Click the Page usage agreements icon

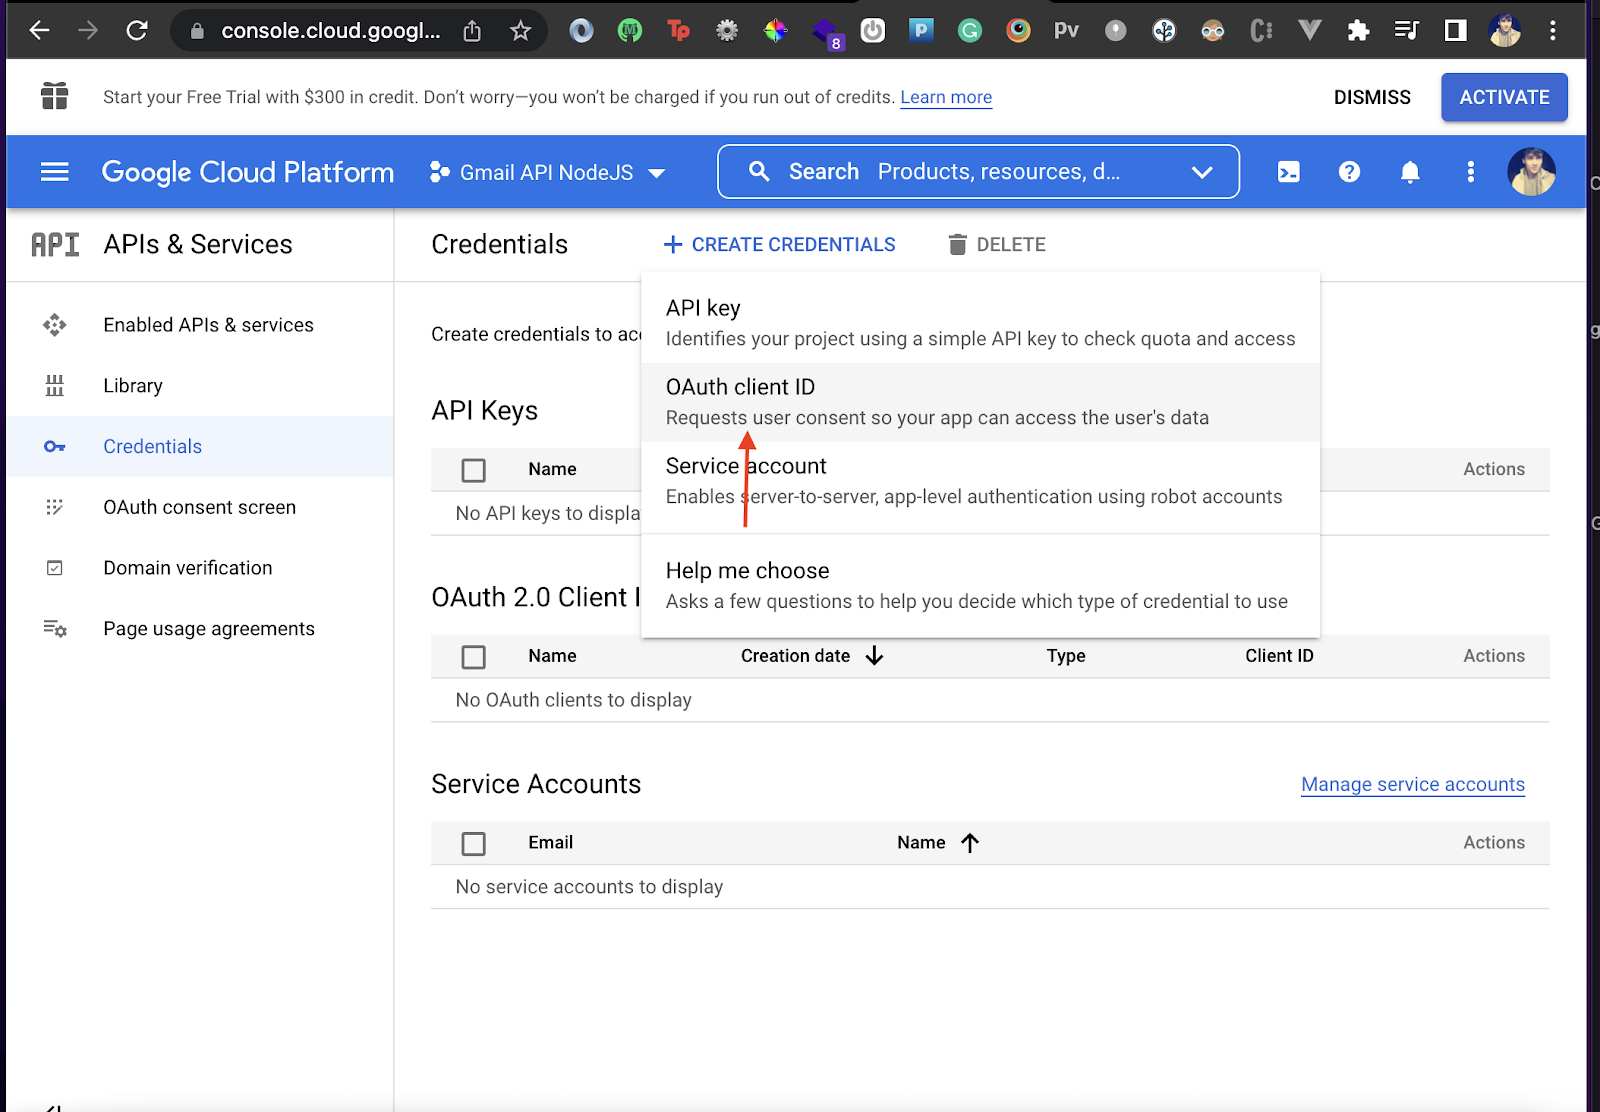[55, 629]
